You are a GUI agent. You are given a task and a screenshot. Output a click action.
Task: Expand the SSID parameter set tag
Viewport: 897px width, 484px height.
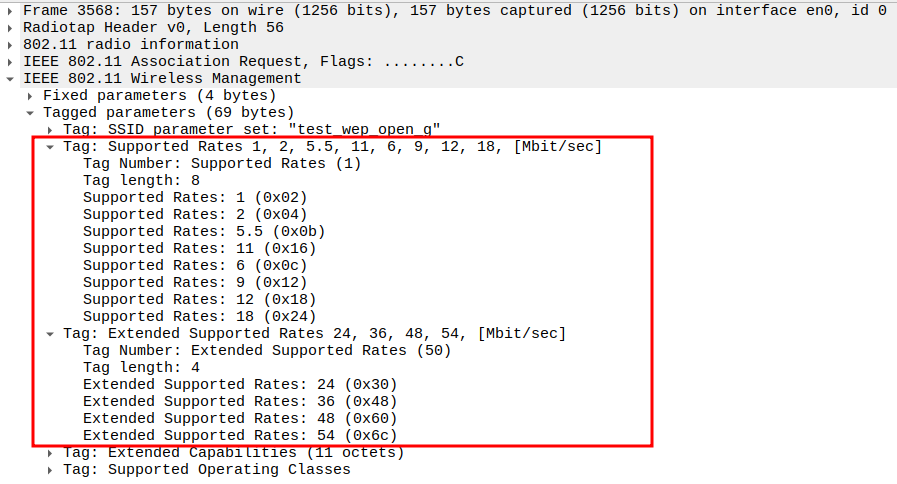pos(51,130)
